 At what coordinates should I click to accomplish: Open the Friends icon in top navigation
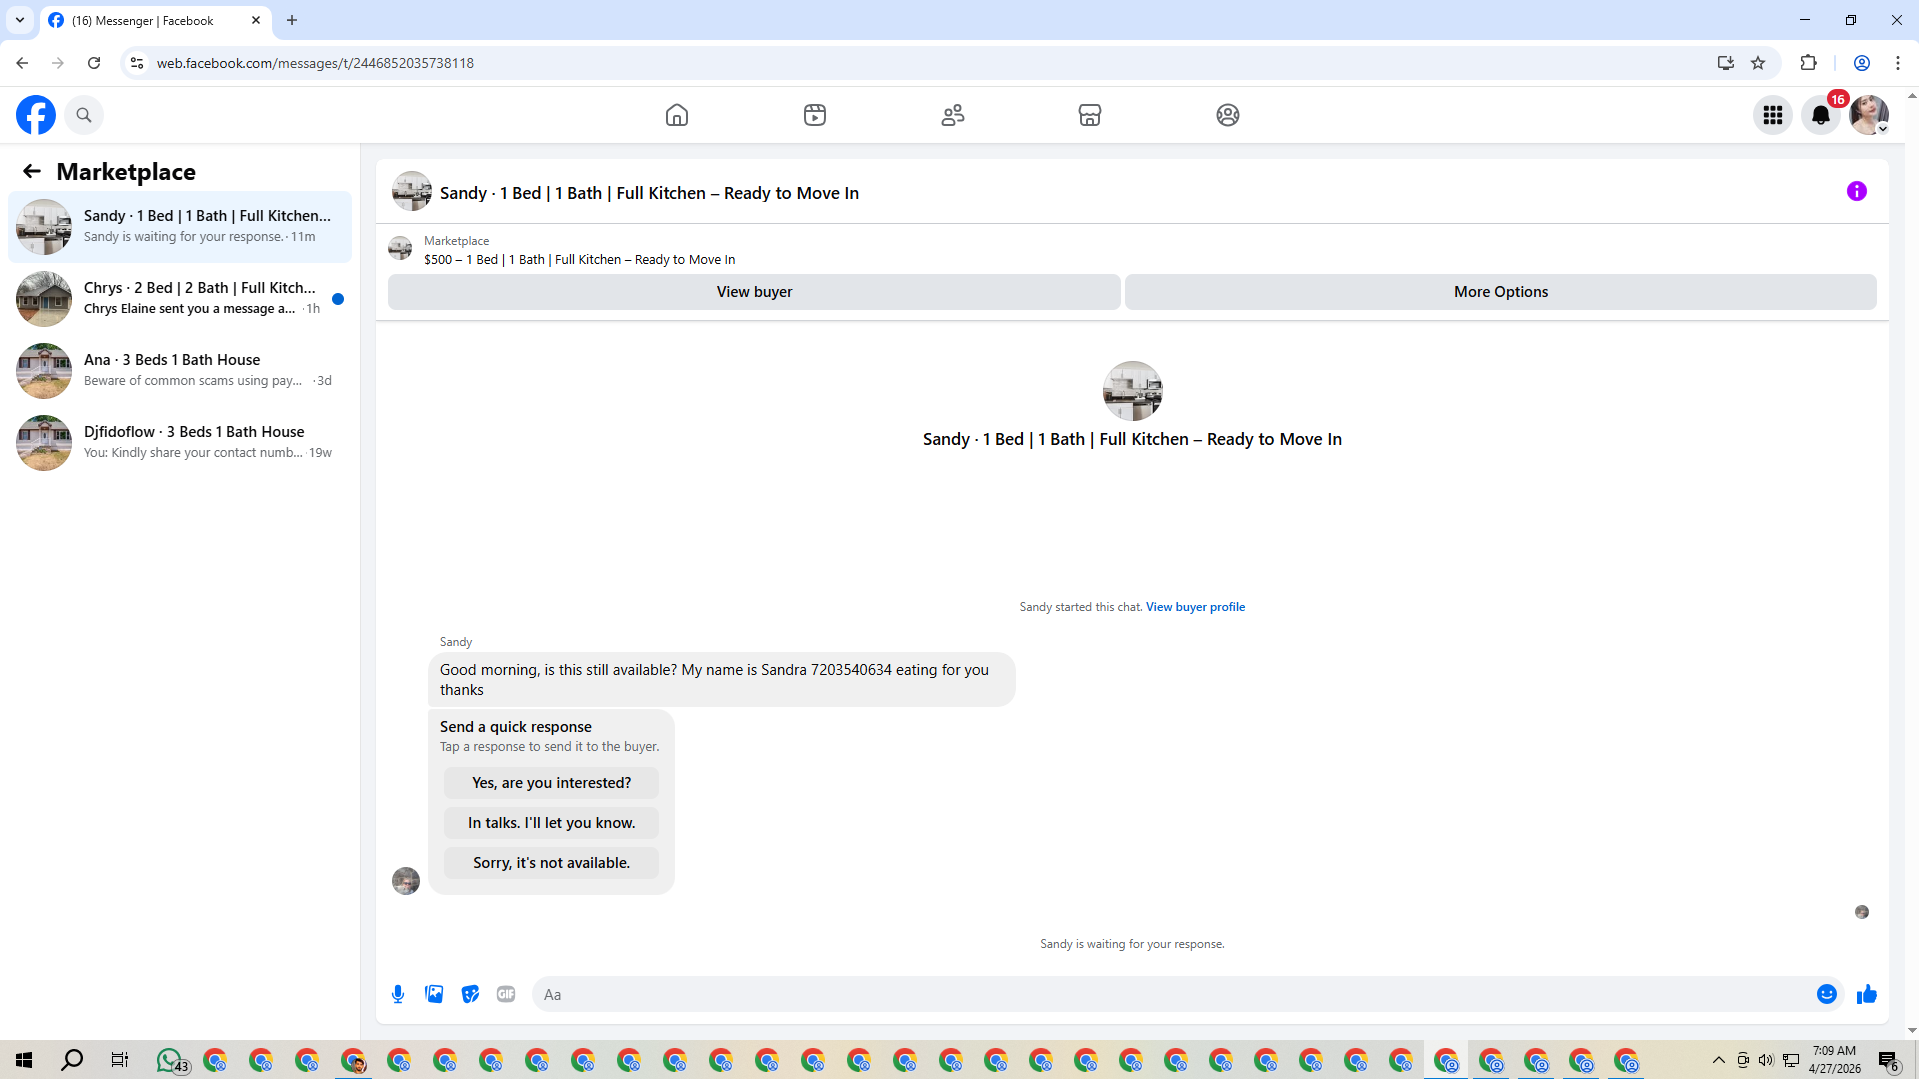point(953,115)
